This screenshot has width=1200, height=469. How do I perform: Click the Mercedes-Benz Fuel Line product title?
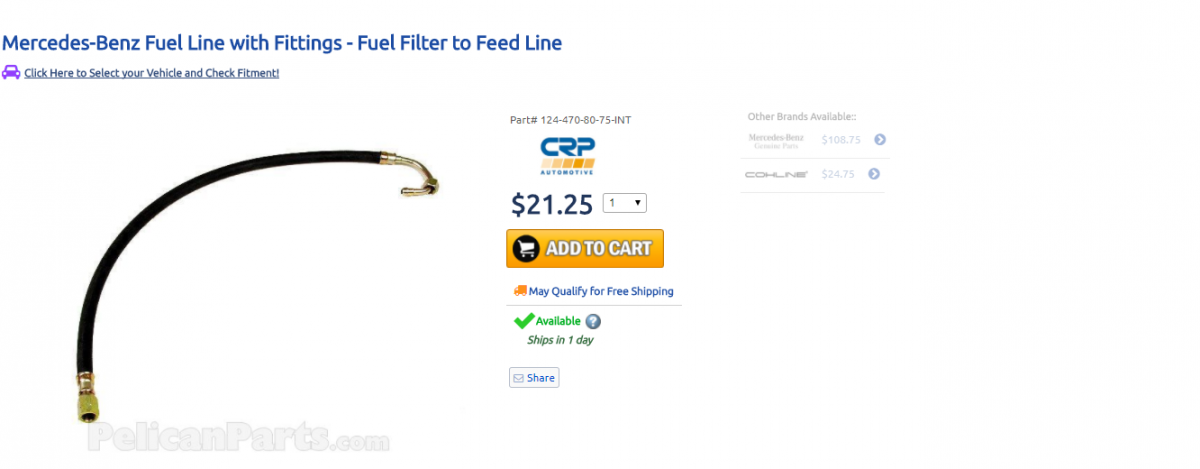[x=282, y=43]
